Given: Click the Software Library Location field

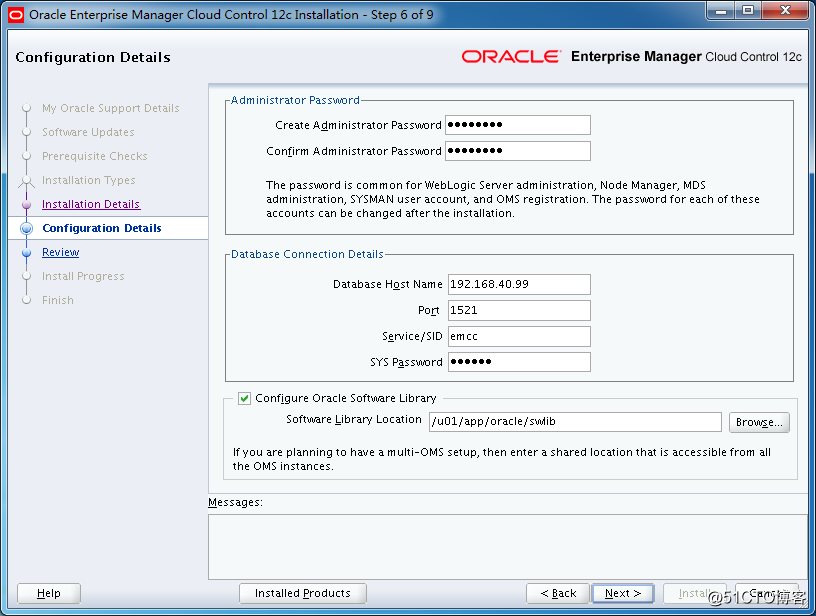Looking at the screenshot, I should click(574, 422).
